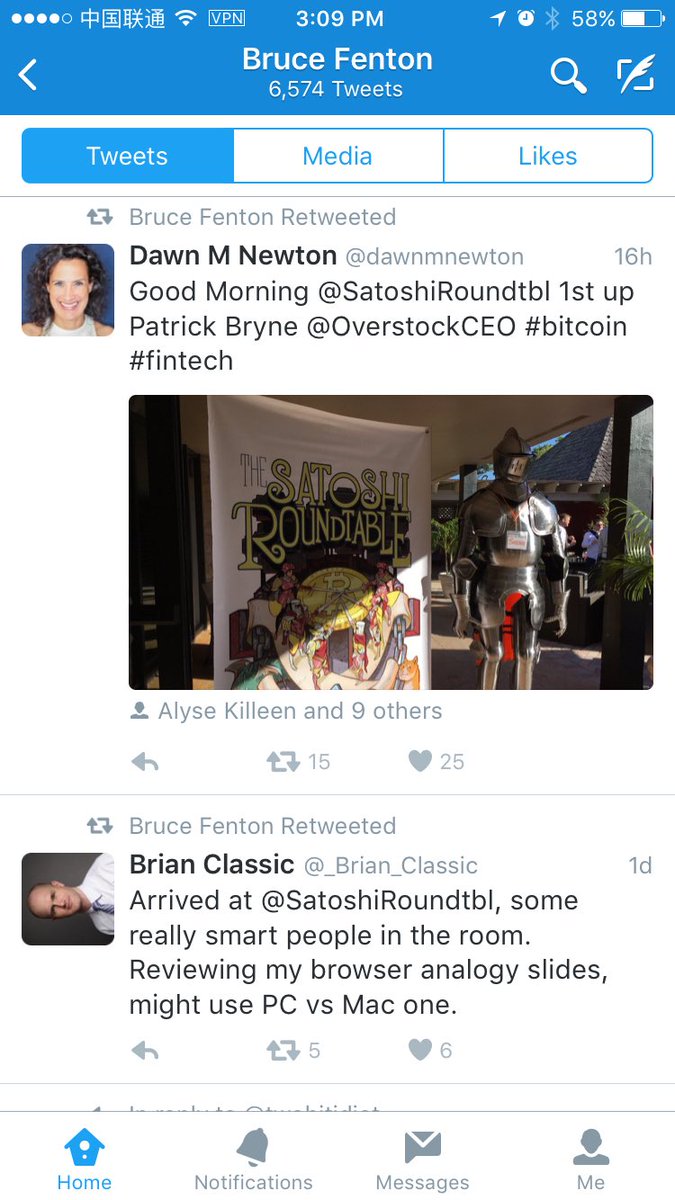Go to the Home tab
Screen dimensions: 675x1200
pyautogui.click(x=84, y=1160)
